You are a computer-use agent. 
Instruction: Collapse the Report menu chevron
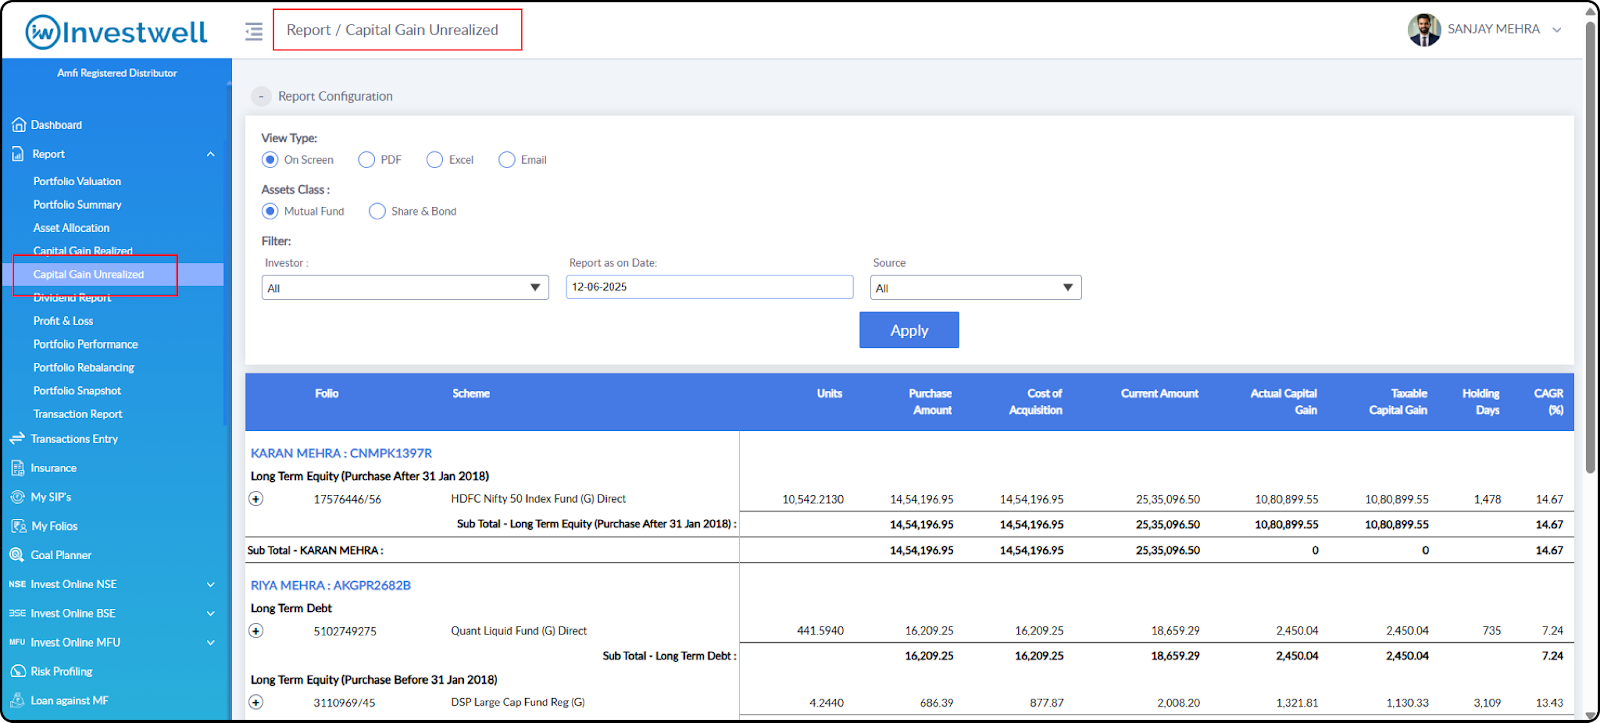click(211, 154)
